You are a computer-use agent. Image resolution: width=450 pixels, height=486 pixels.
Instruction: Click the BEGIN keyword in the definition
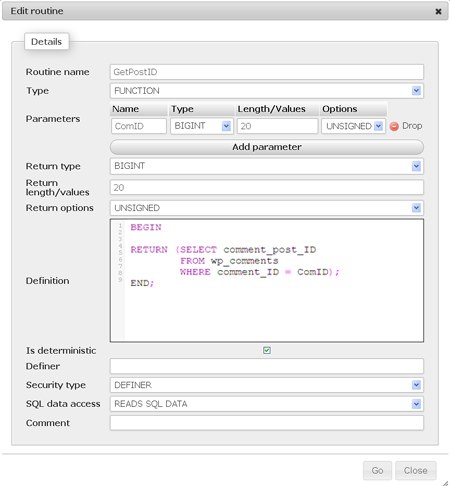click(x=146, y=227)
